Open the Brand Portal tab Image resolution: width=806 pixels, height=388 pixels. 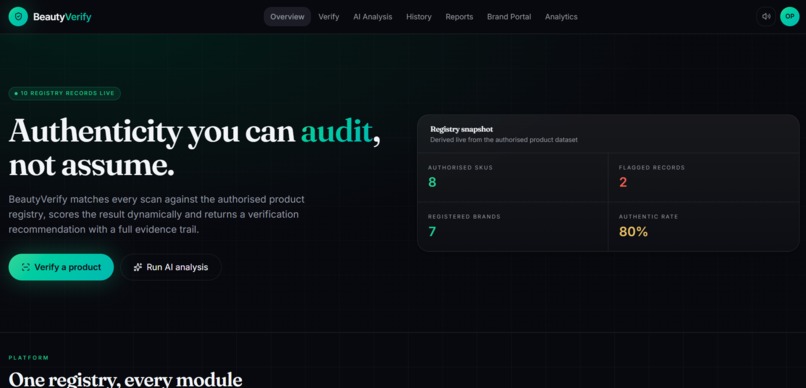[x=509, y=16]
